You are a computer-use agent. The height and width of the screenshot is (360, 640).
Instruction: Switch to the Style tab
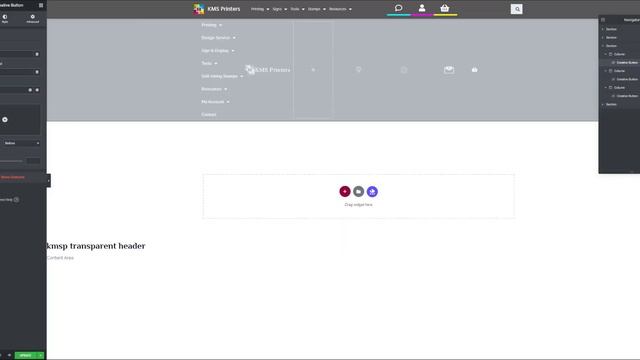point(5,19)
